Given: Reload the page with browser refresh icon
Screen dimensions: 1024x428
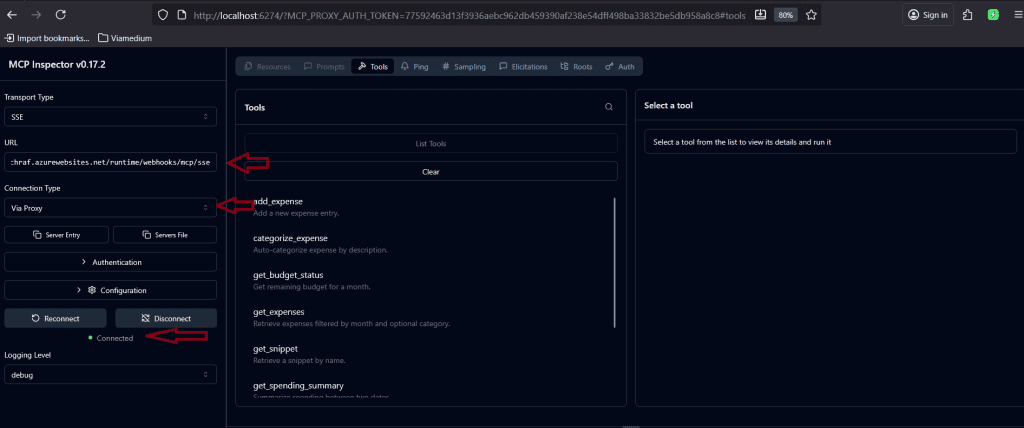Looking at the screenshot, I should point(61,15).
